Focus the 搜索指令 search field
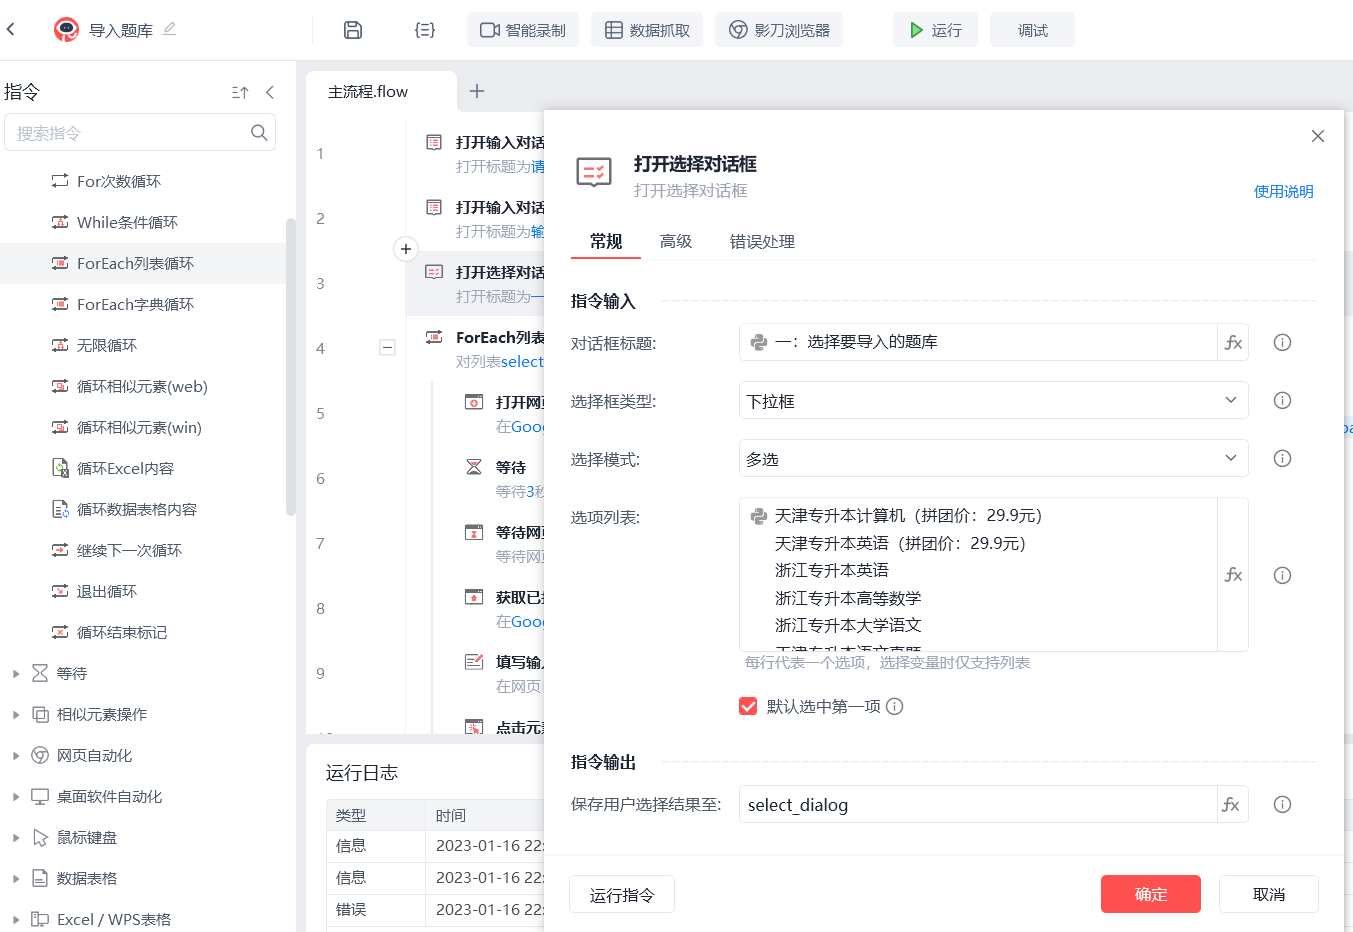This screenshot has width=1353, height=932. [x=140, y=132]
